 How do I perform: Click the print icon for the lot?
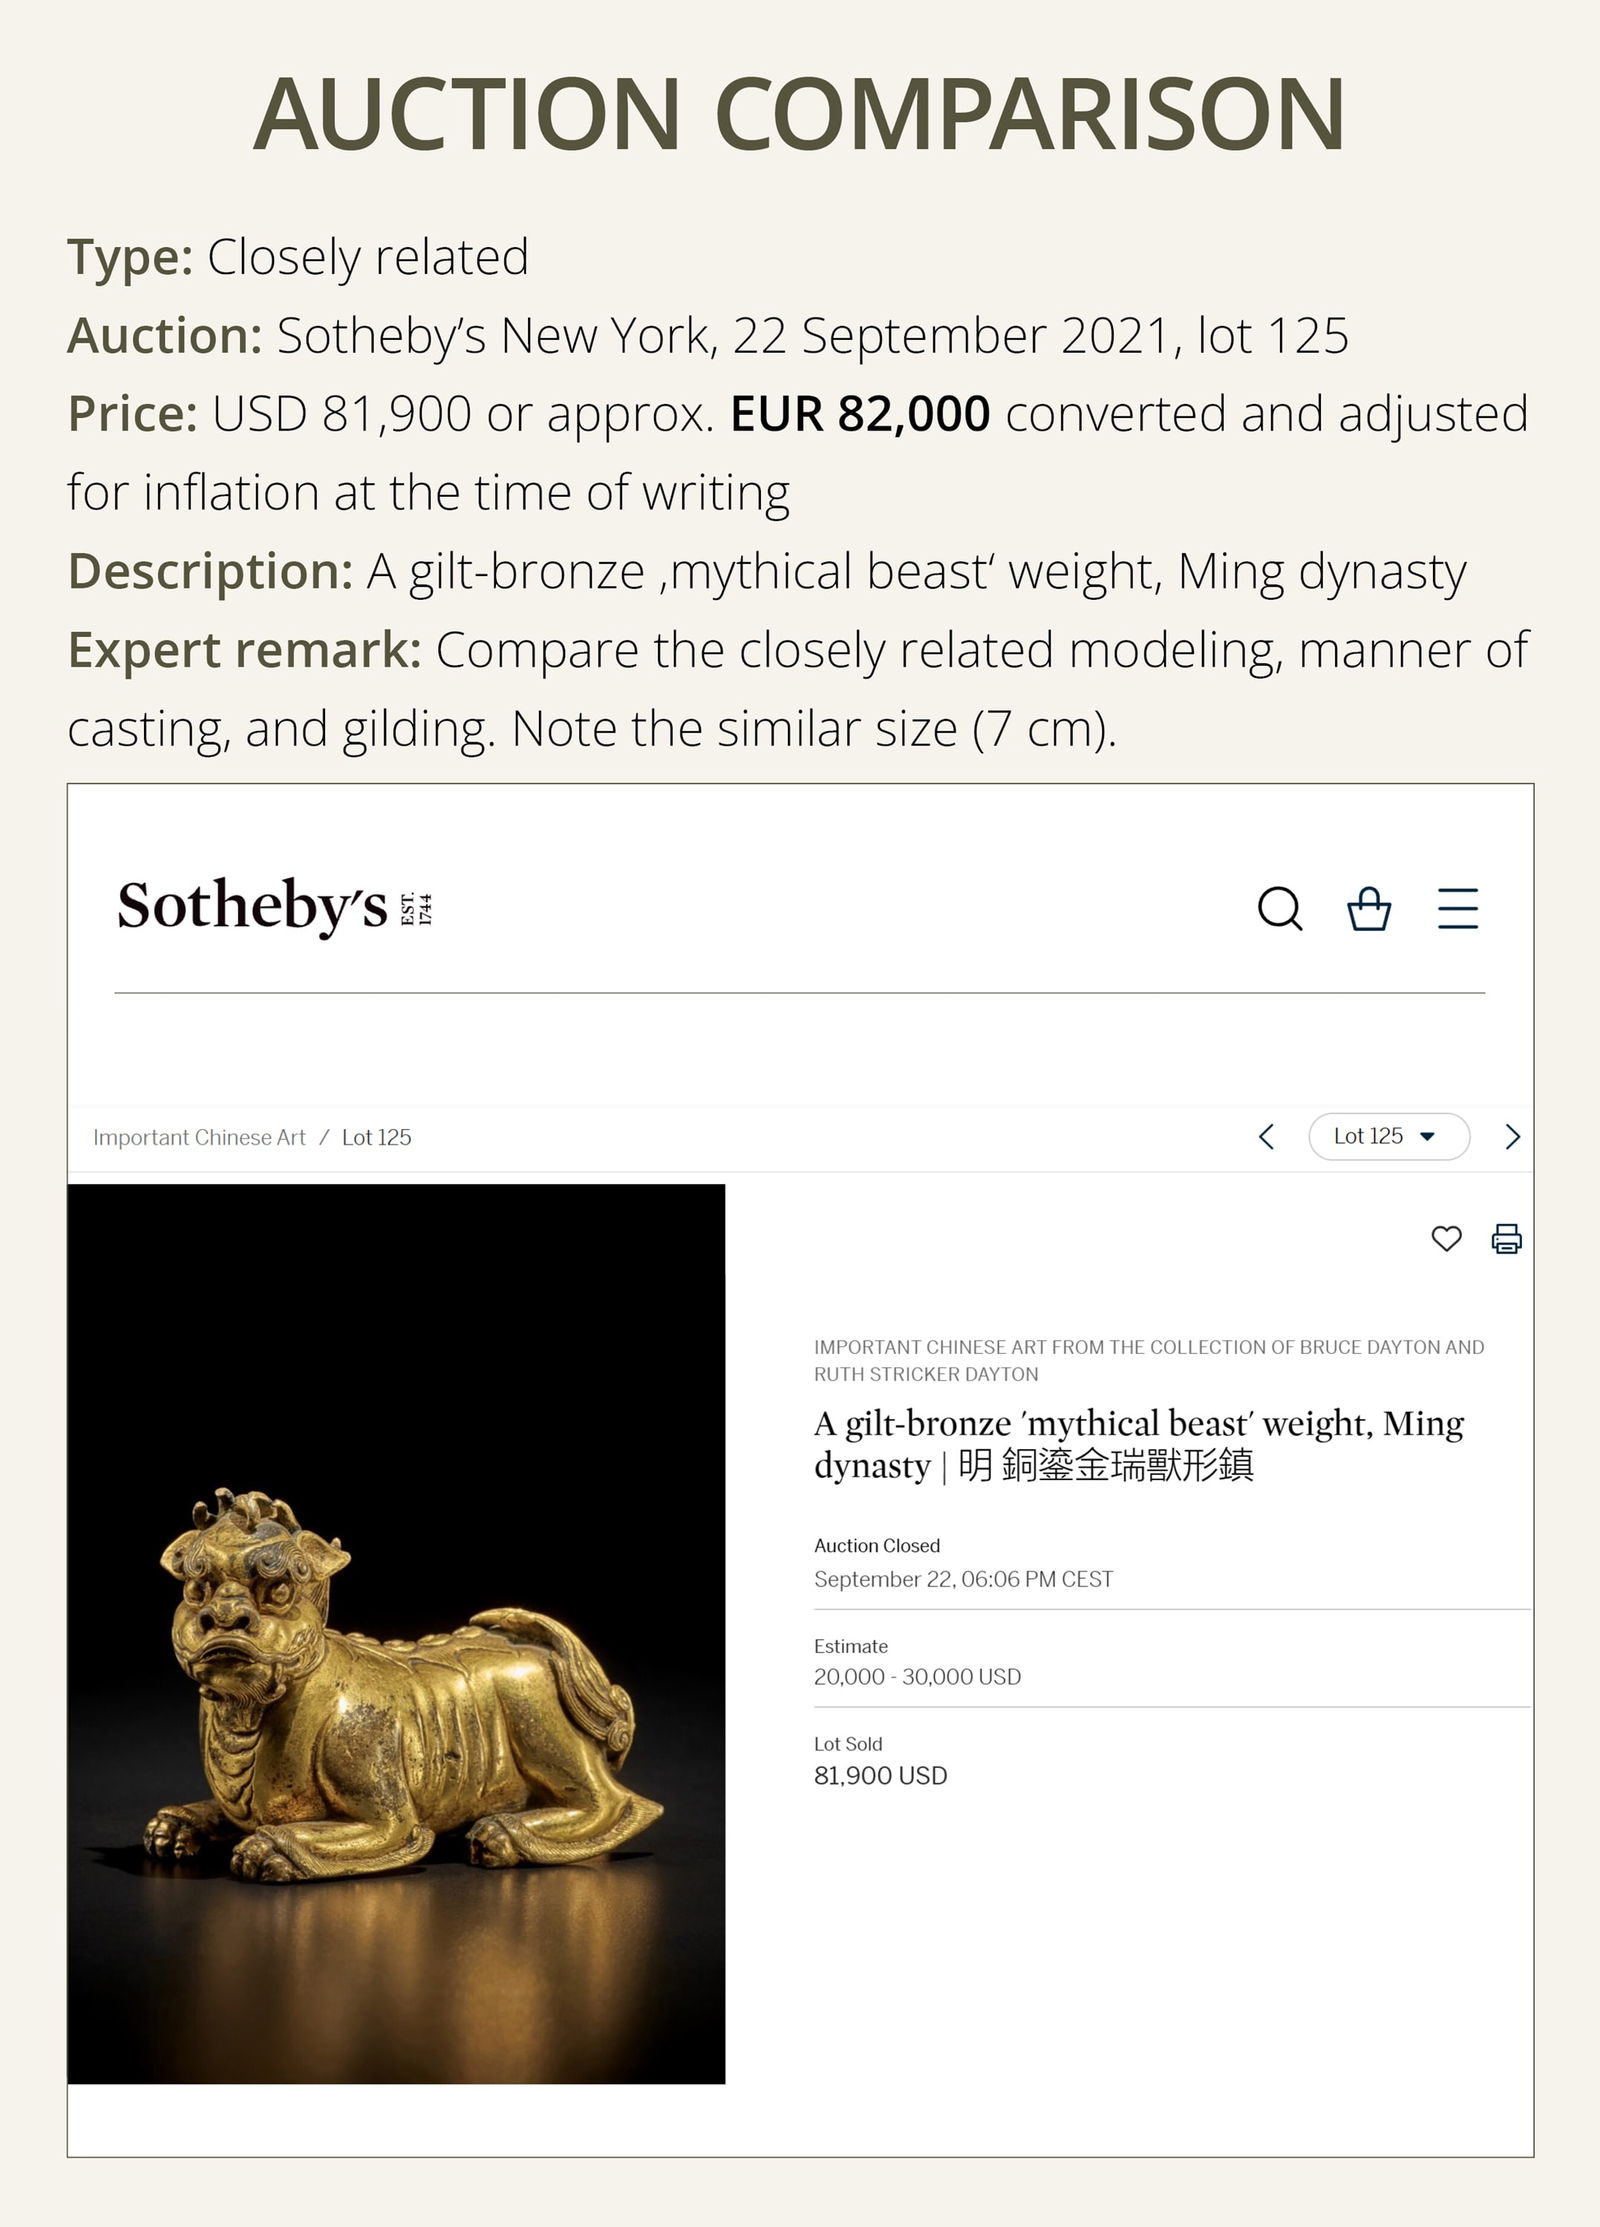pos(1505,1240)
